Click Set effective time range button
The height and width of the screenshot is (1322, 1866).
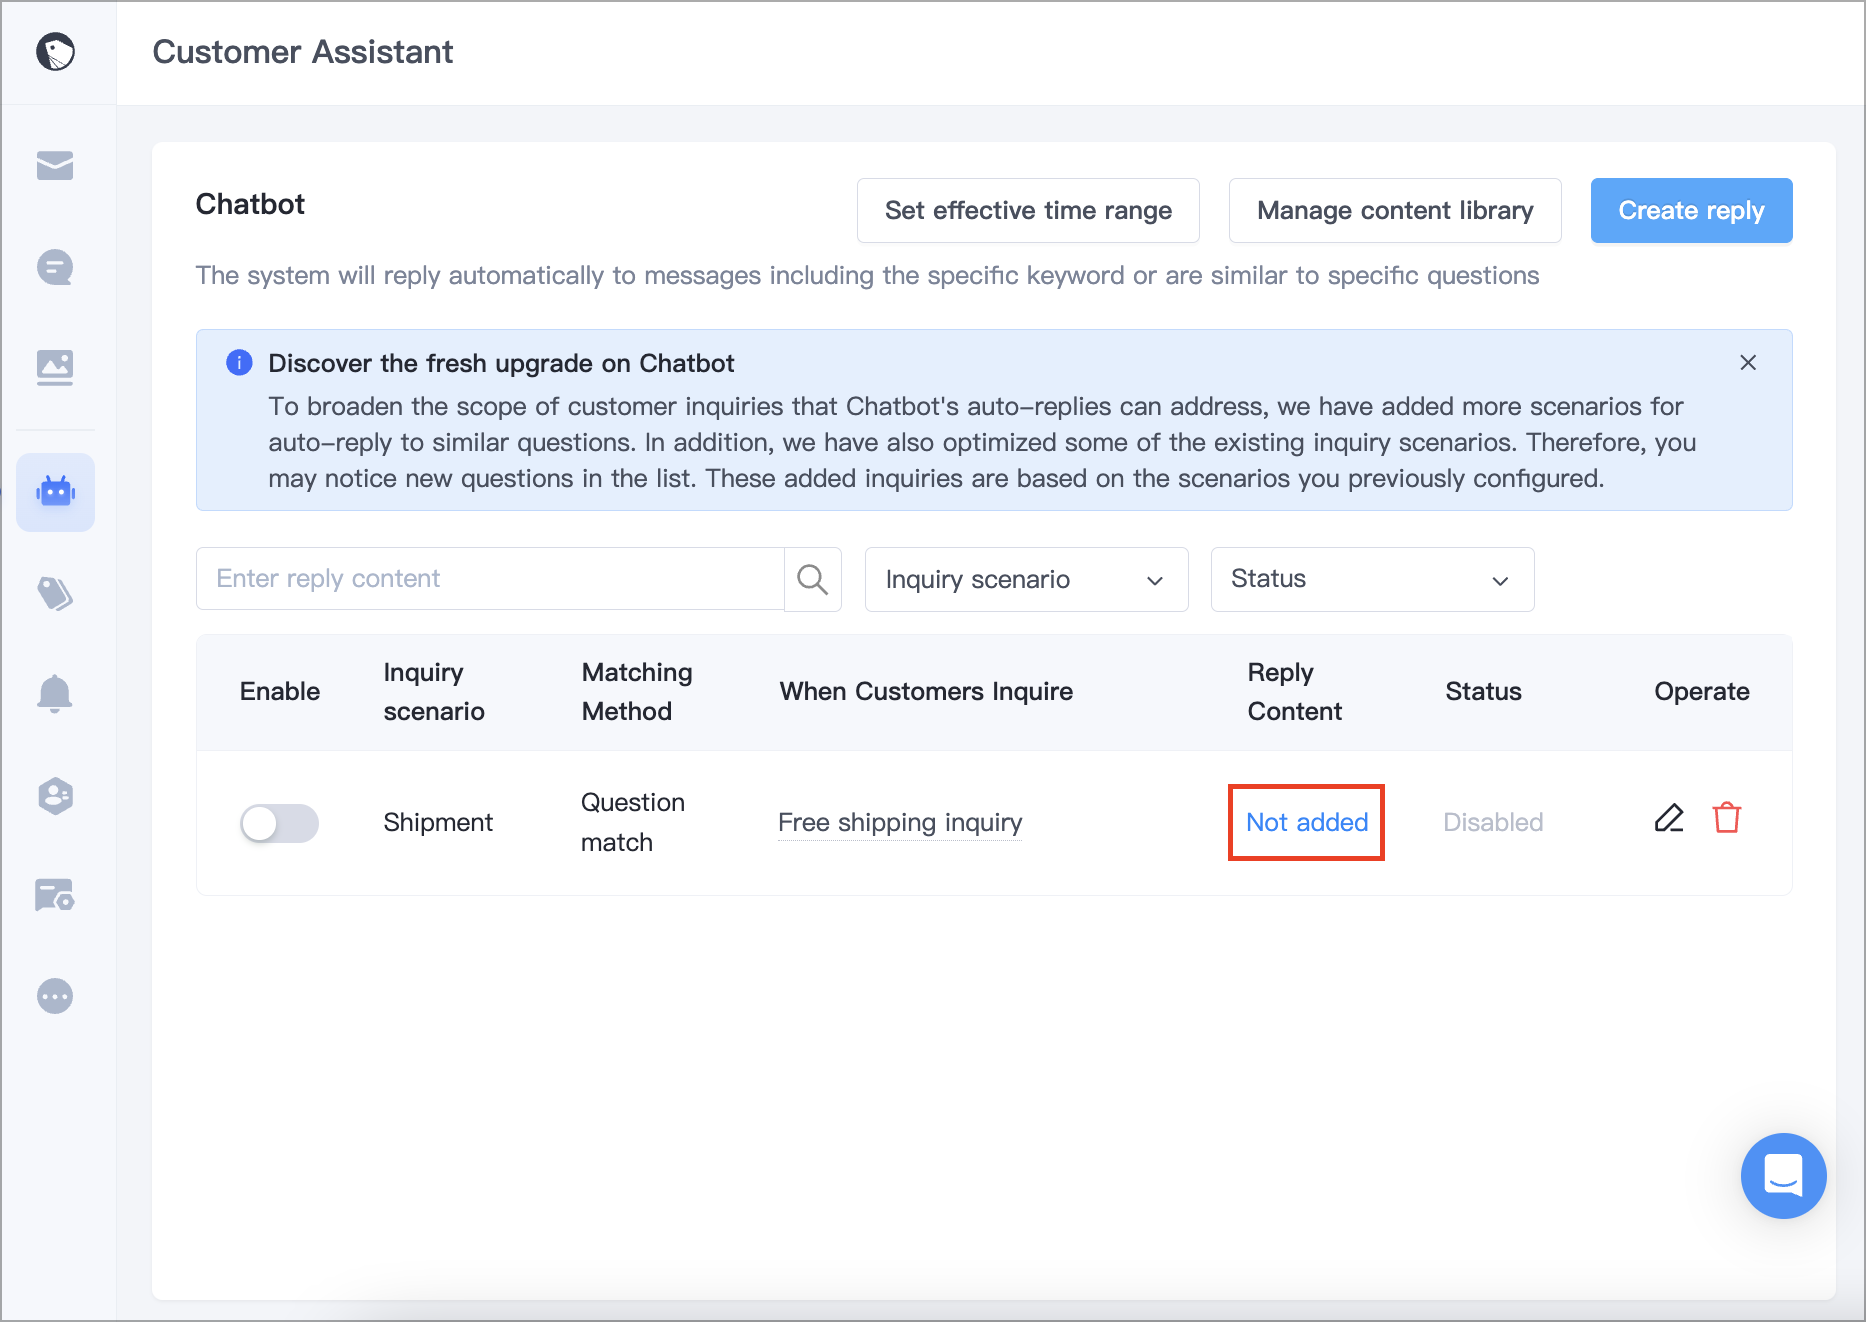(x=1028, y=211)
